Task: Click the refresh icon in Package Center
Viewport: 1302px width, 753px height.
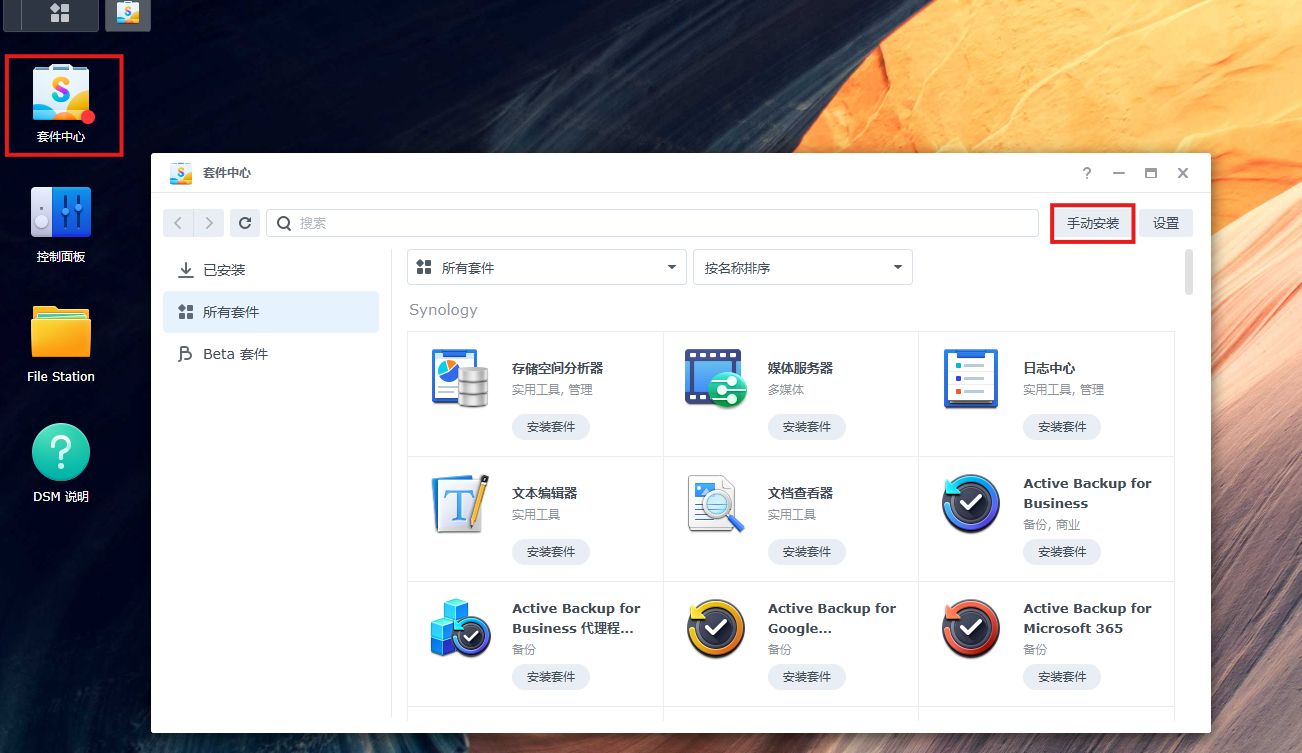Action: tap(245, 223)
